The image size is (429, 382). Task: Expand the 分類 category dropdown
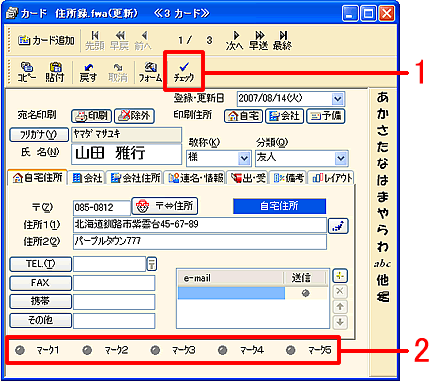[x=341, y=158]
